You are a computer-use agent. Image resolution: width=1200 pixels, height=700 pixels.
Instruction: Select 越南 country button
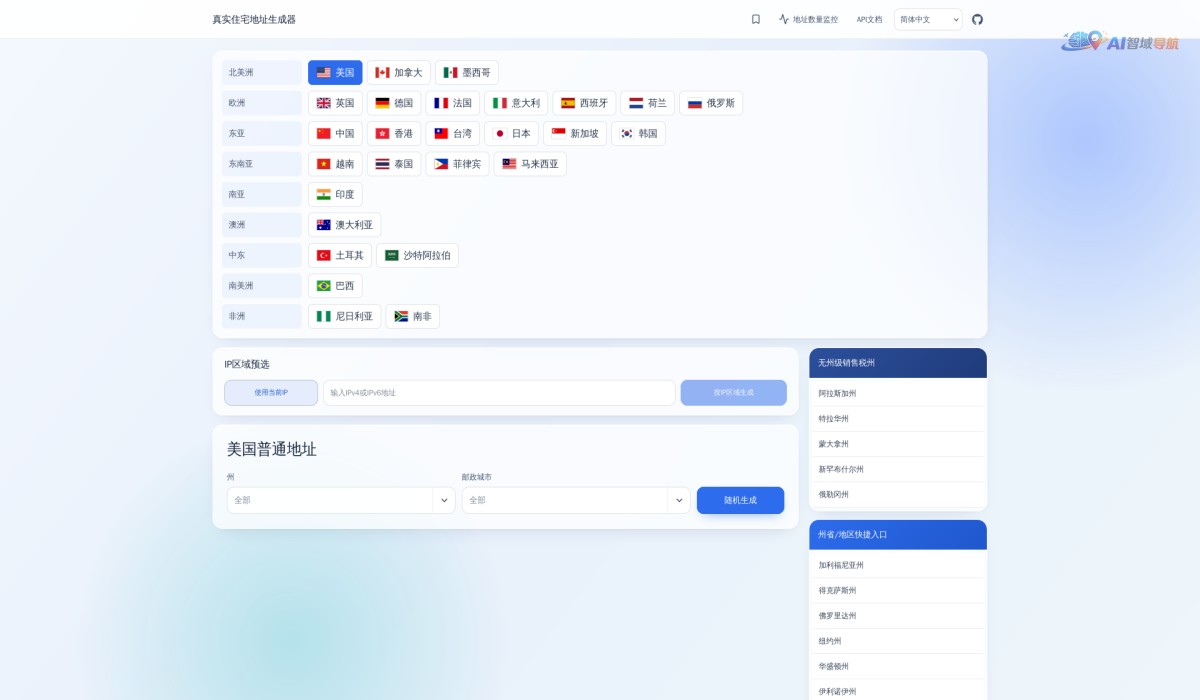[x=335, y=164]
